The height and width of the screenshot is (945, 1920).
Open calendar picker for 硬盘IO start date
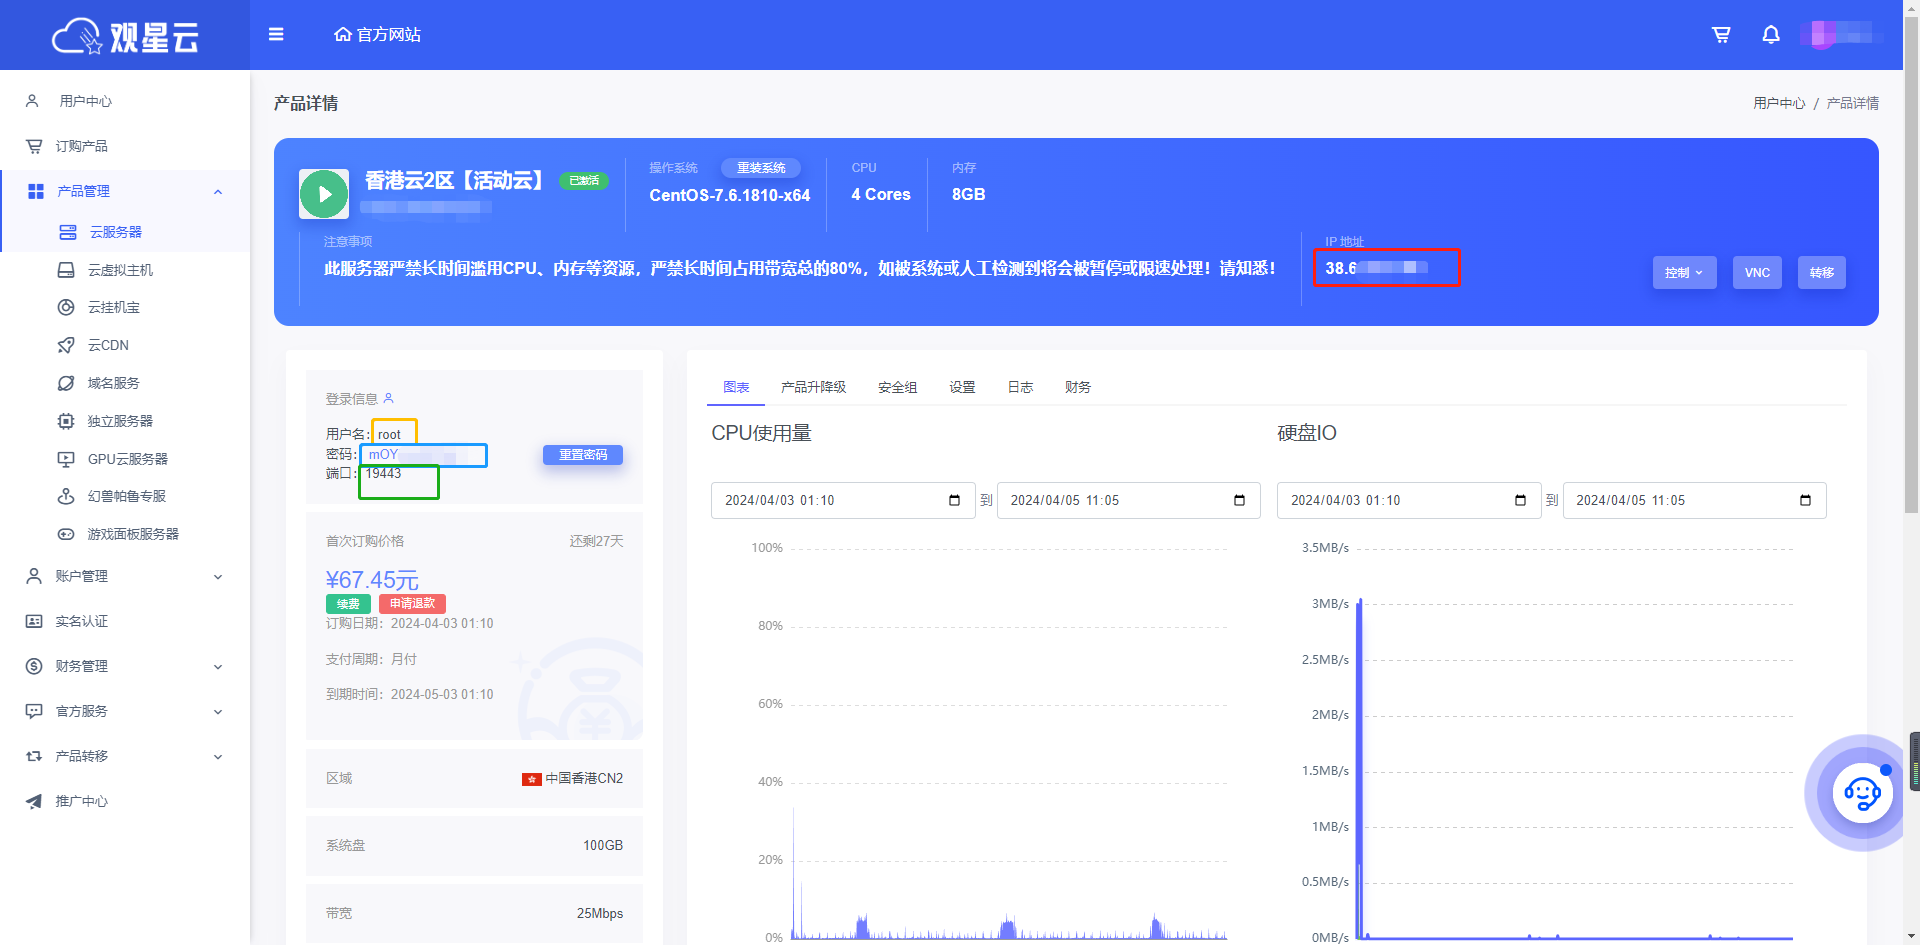tap(1520, 500)
